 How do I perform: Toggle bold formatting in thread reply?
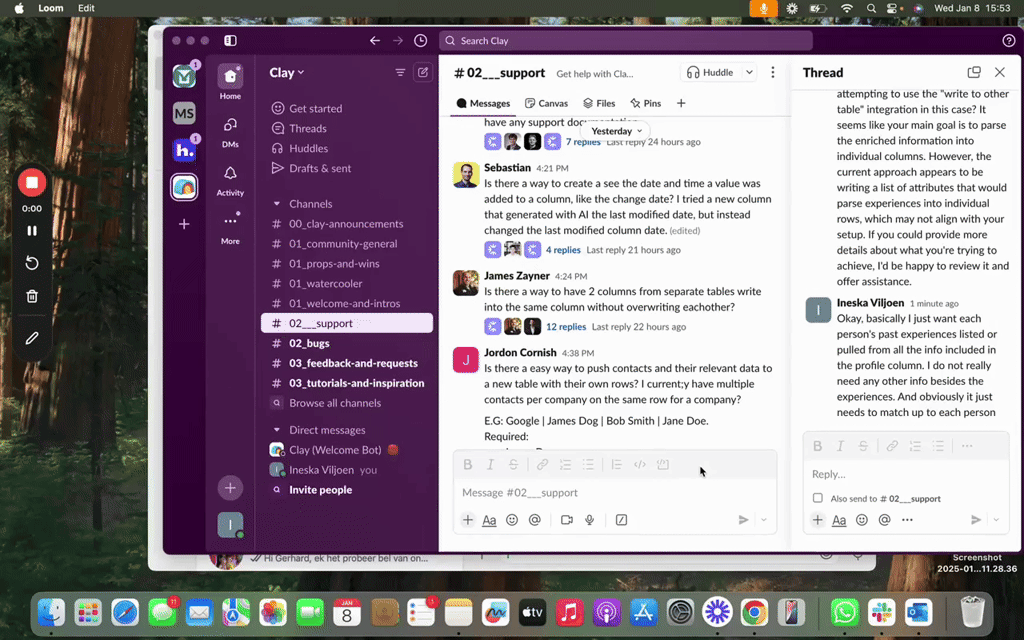[817, 446]
